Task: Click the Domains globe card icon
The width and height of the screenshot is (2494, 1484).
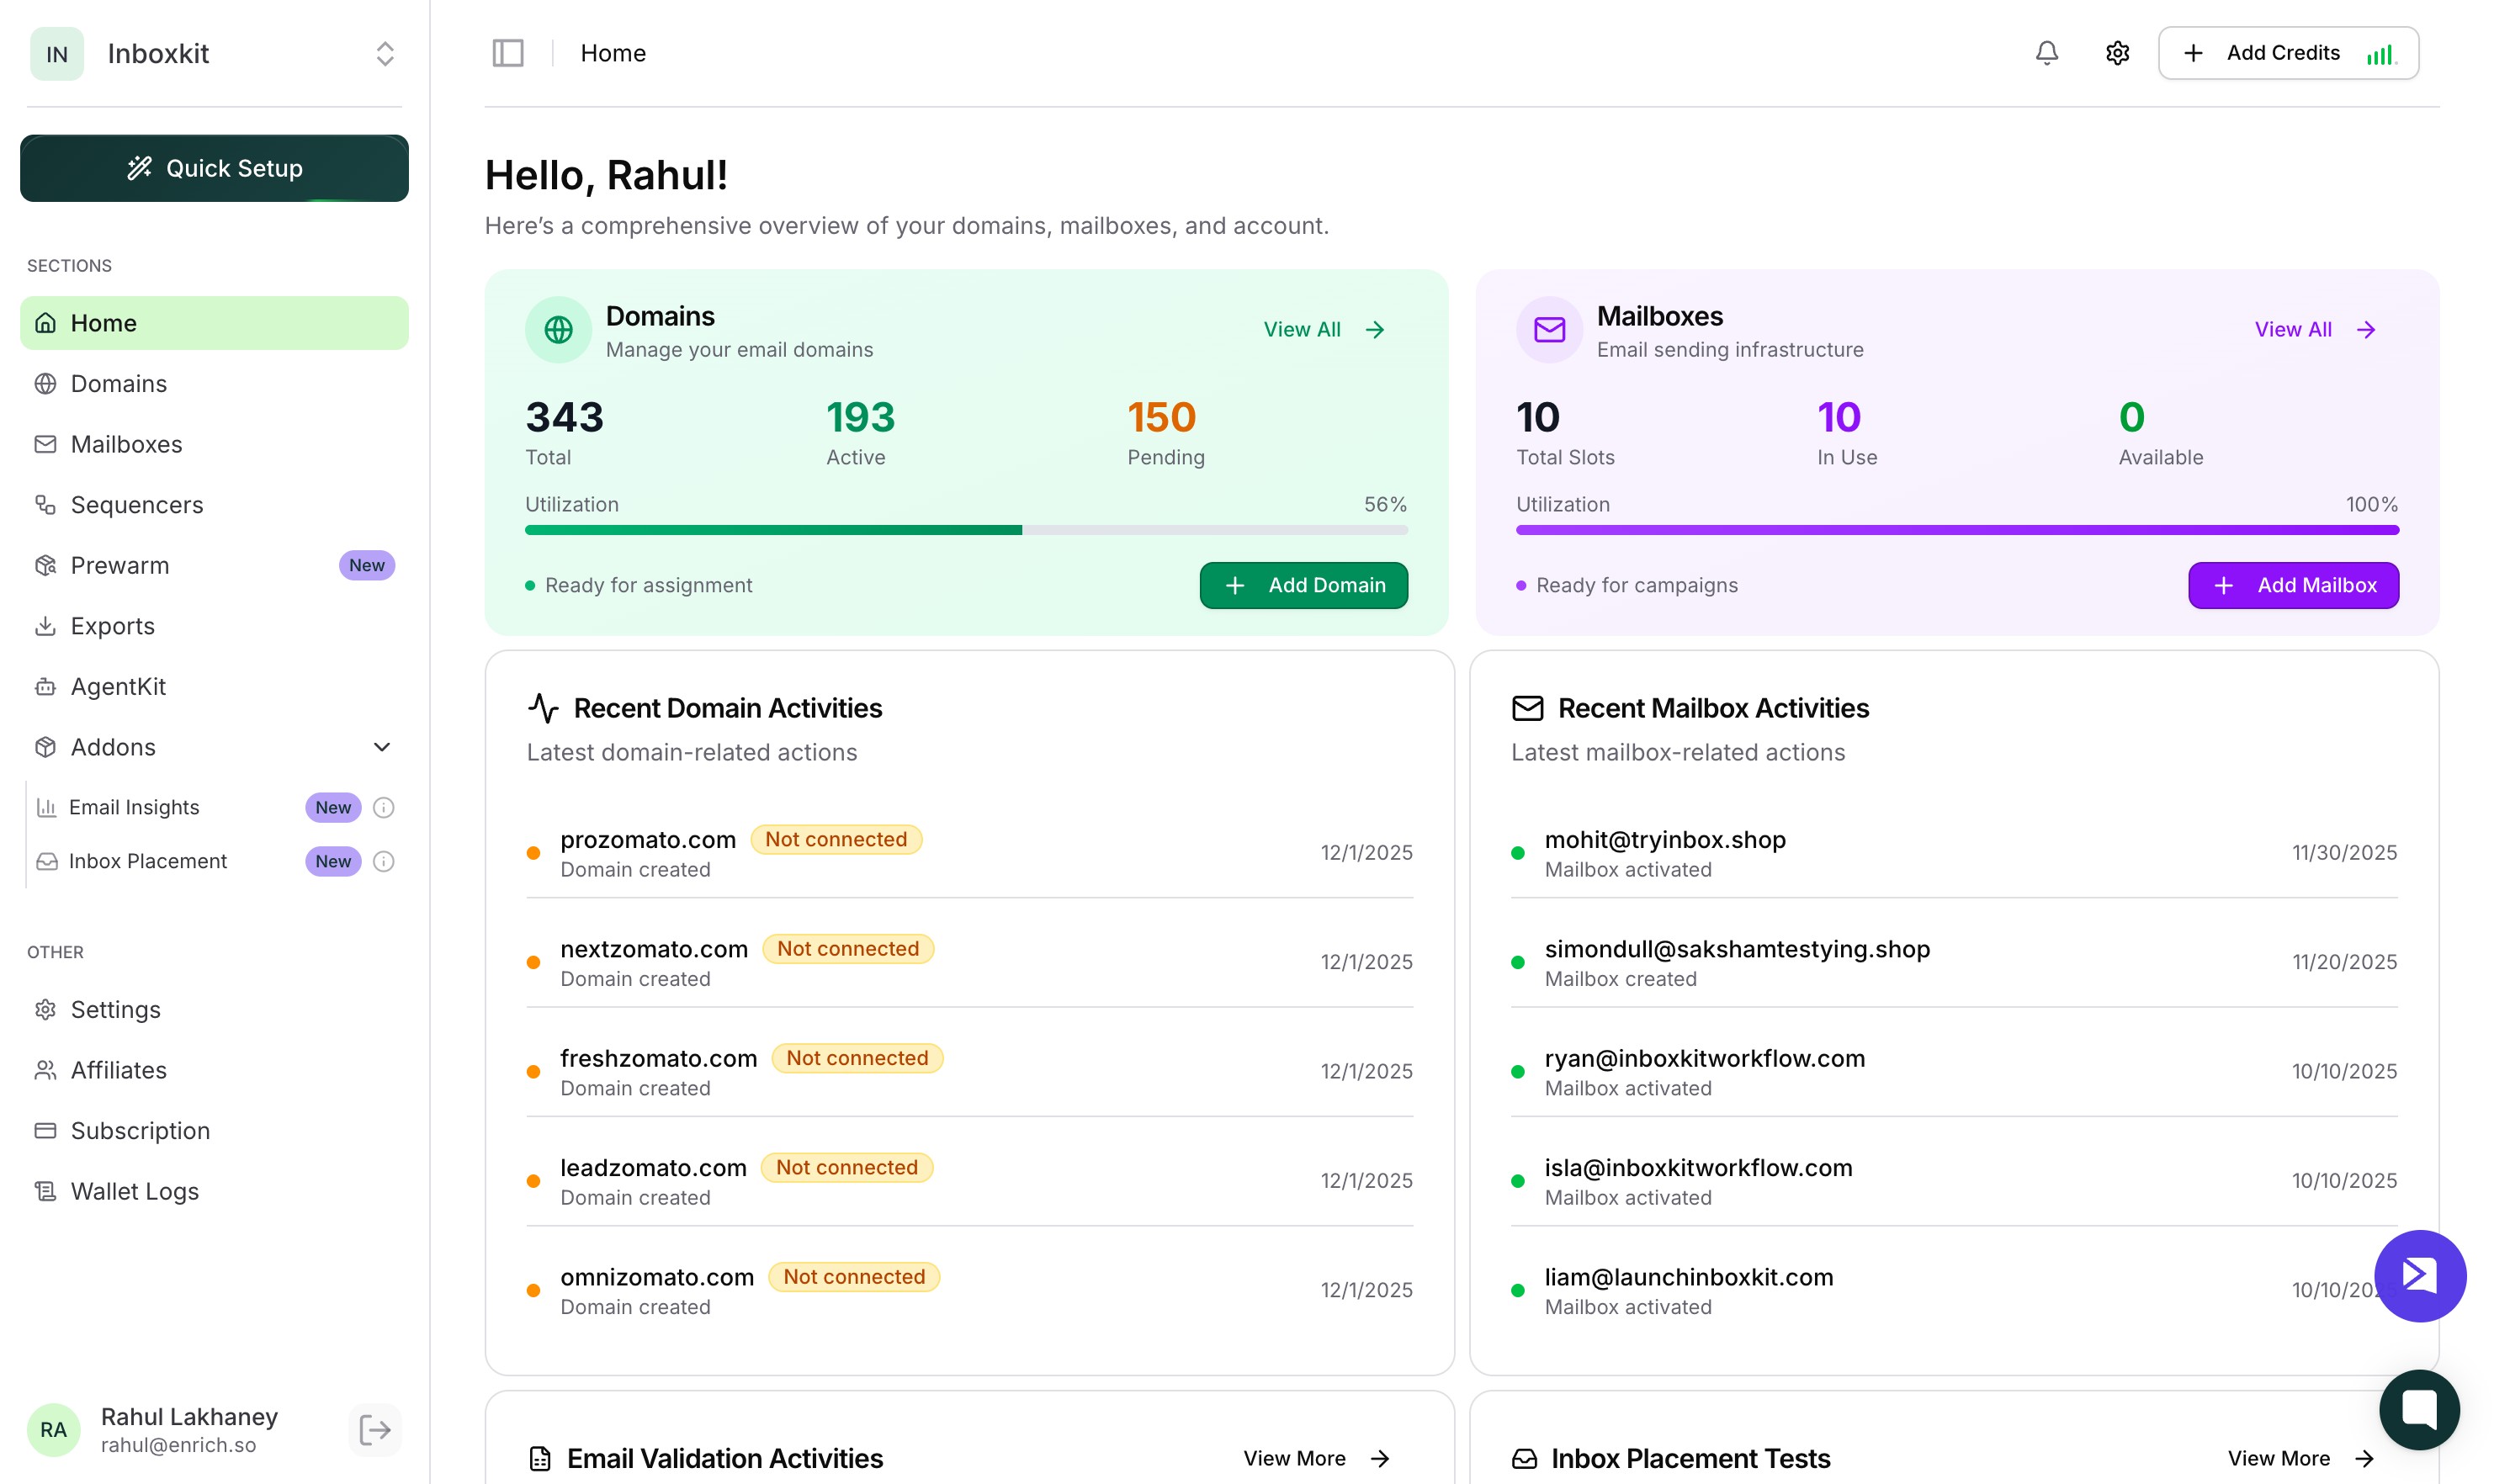Action: [x=558, y=329]
